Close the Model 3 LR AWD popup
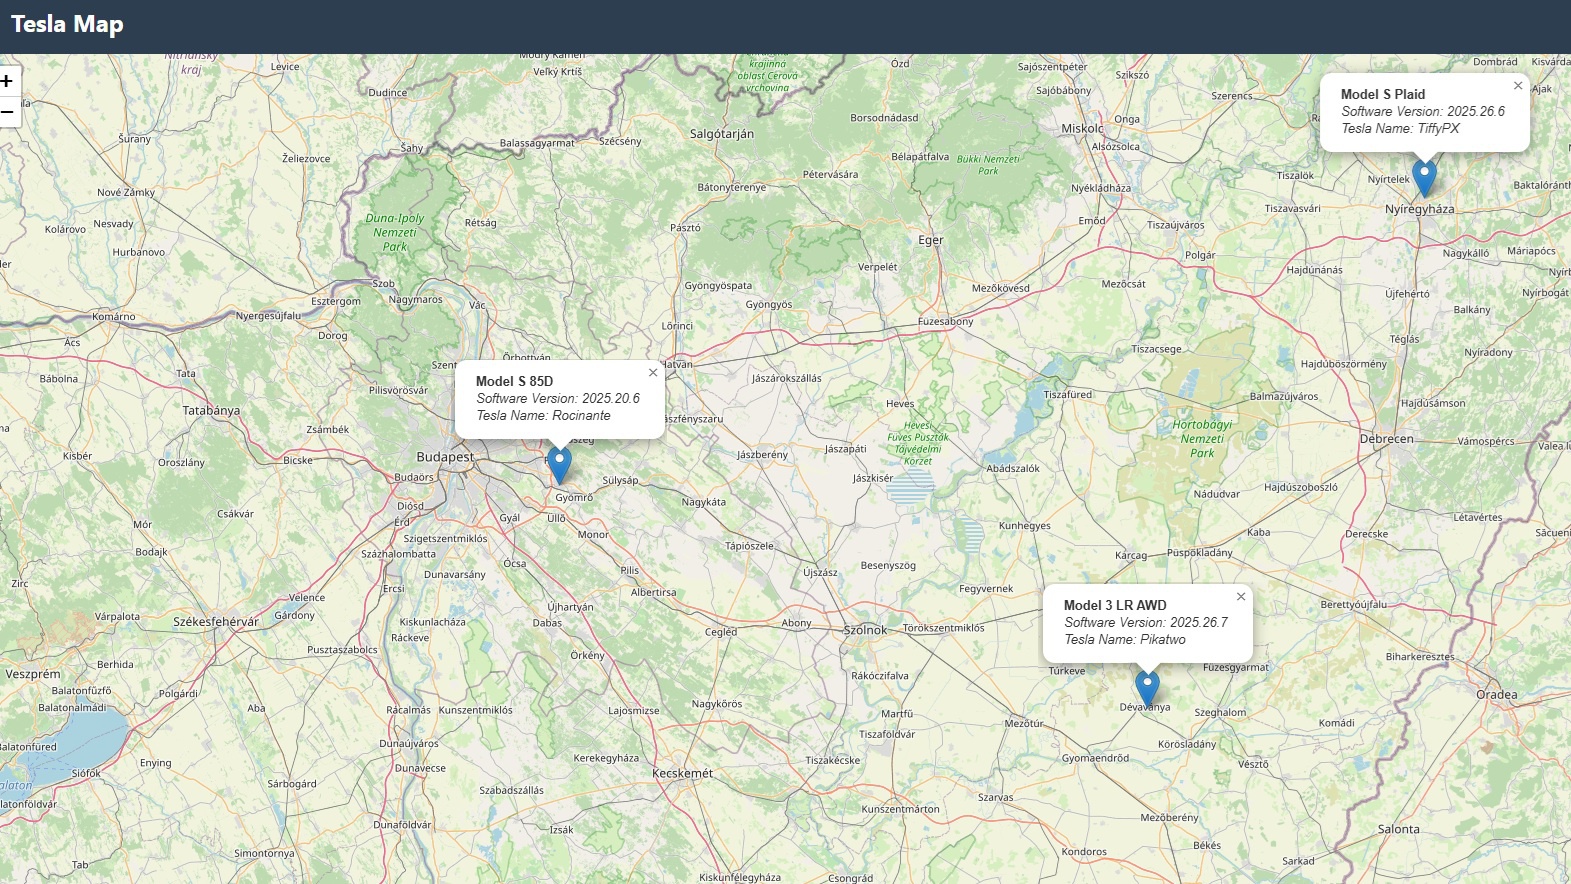The height and width of the screenshot is (884, 1571). point(1241,597)
